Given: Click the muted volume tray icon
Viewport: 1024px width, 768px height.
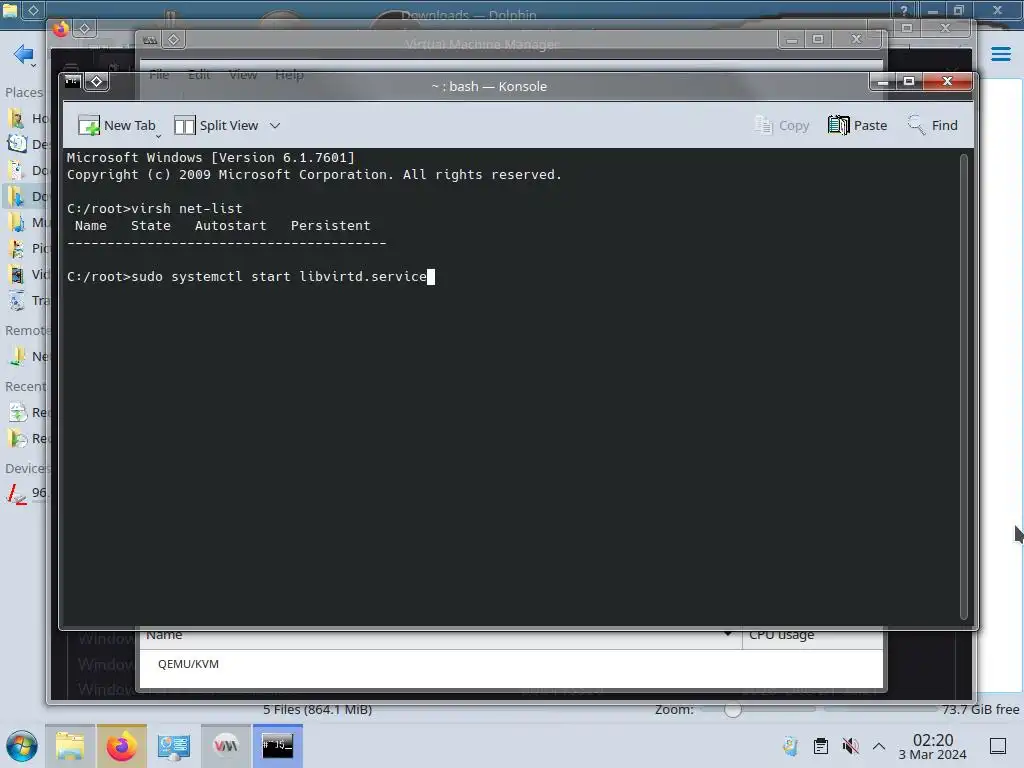Looking at the screenshot, I should 850,746.
